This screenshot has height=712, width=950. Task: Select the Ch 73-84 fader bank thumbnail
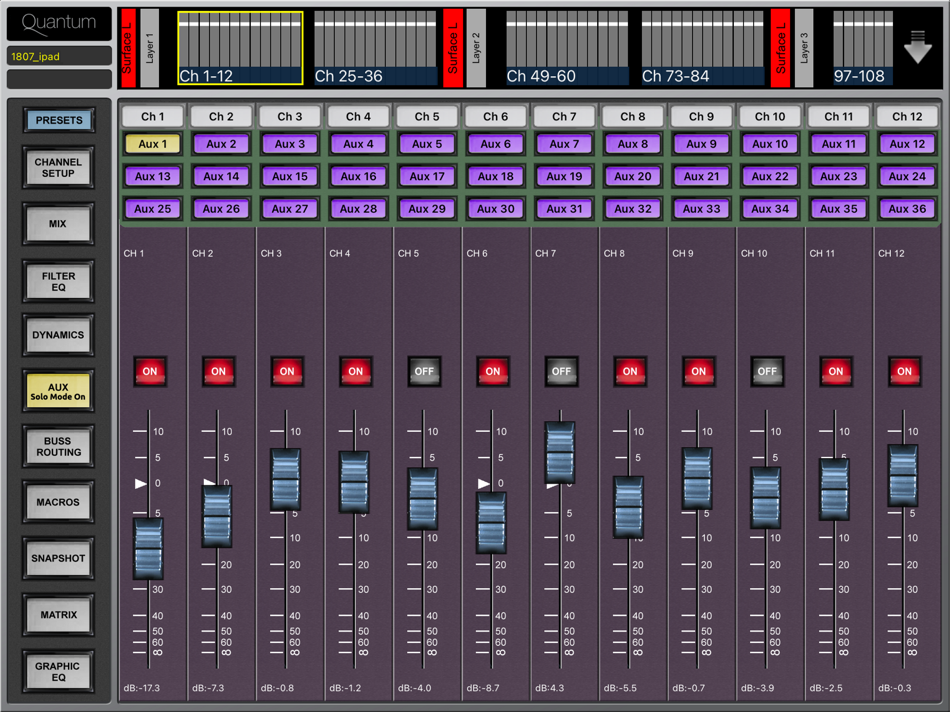(703, 48)
